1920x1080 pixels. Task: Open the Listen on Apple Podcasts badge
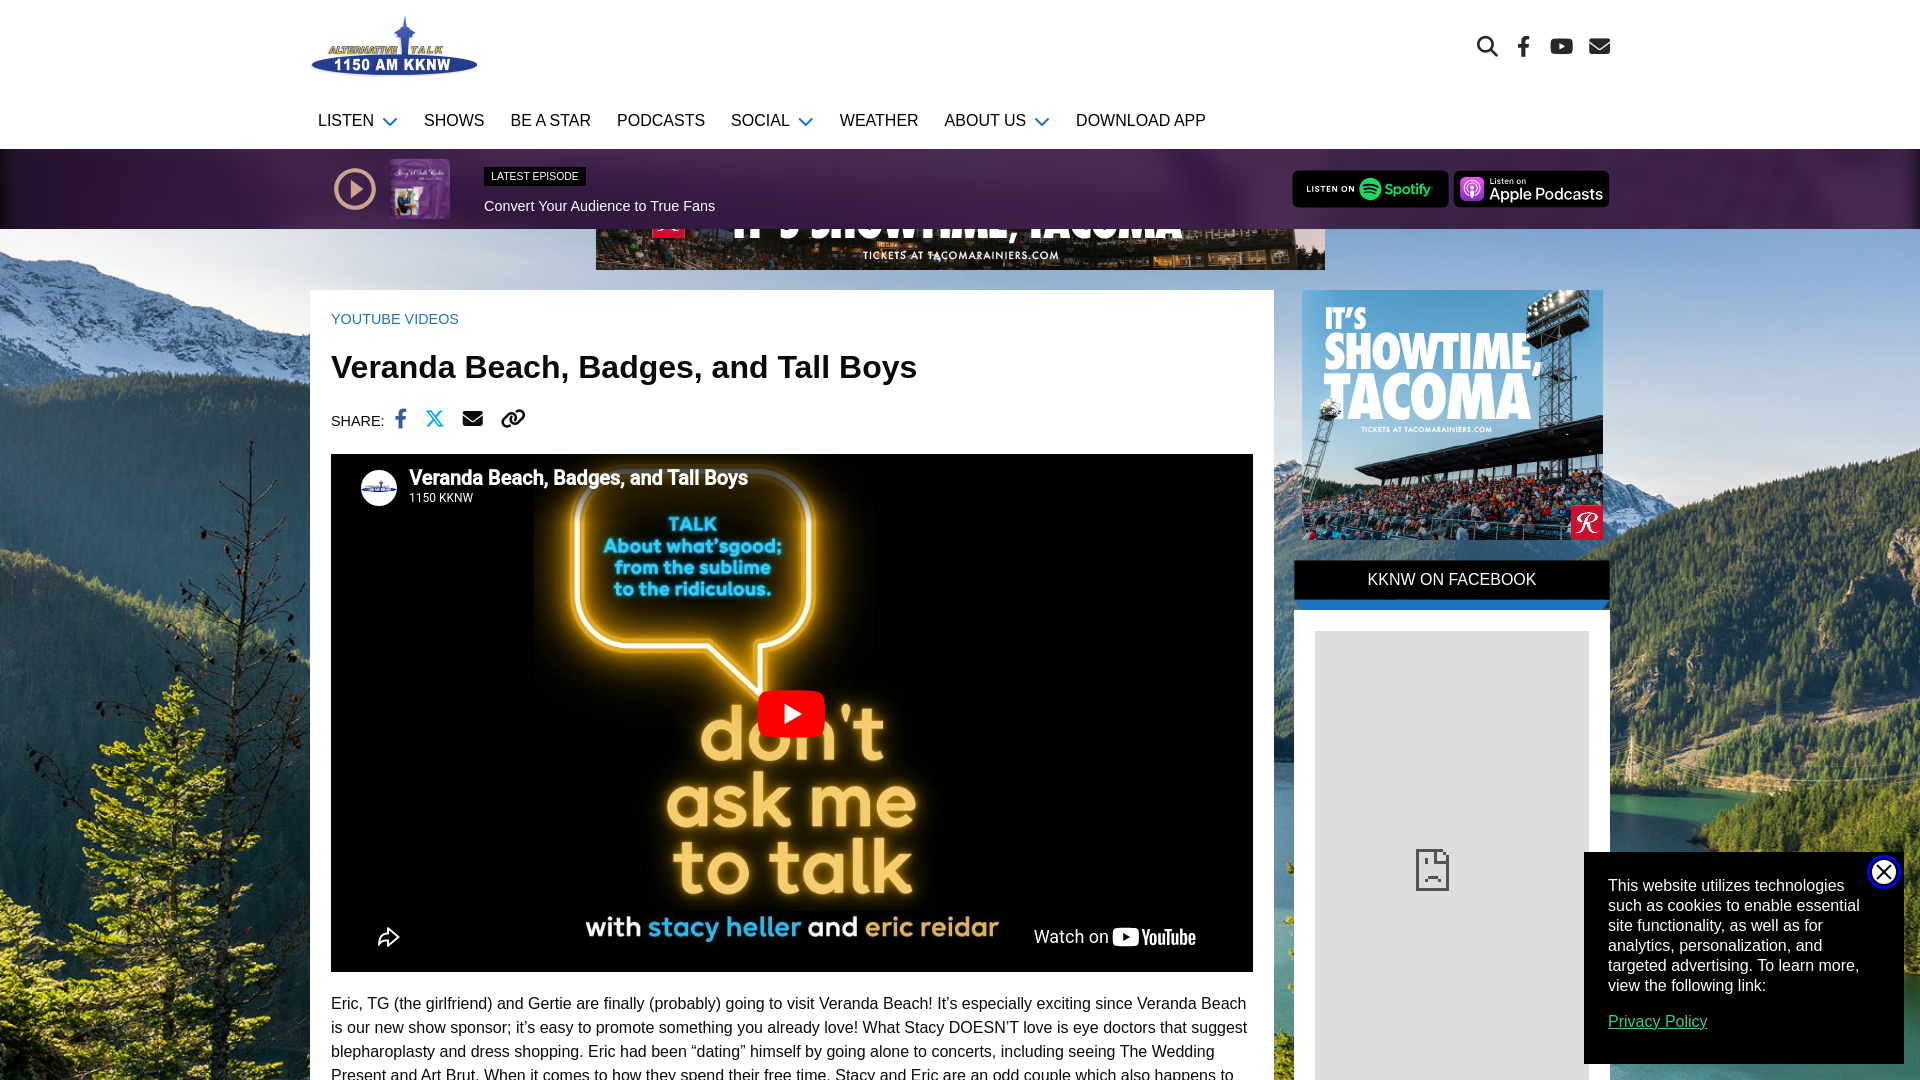(x=1531, y=189)
